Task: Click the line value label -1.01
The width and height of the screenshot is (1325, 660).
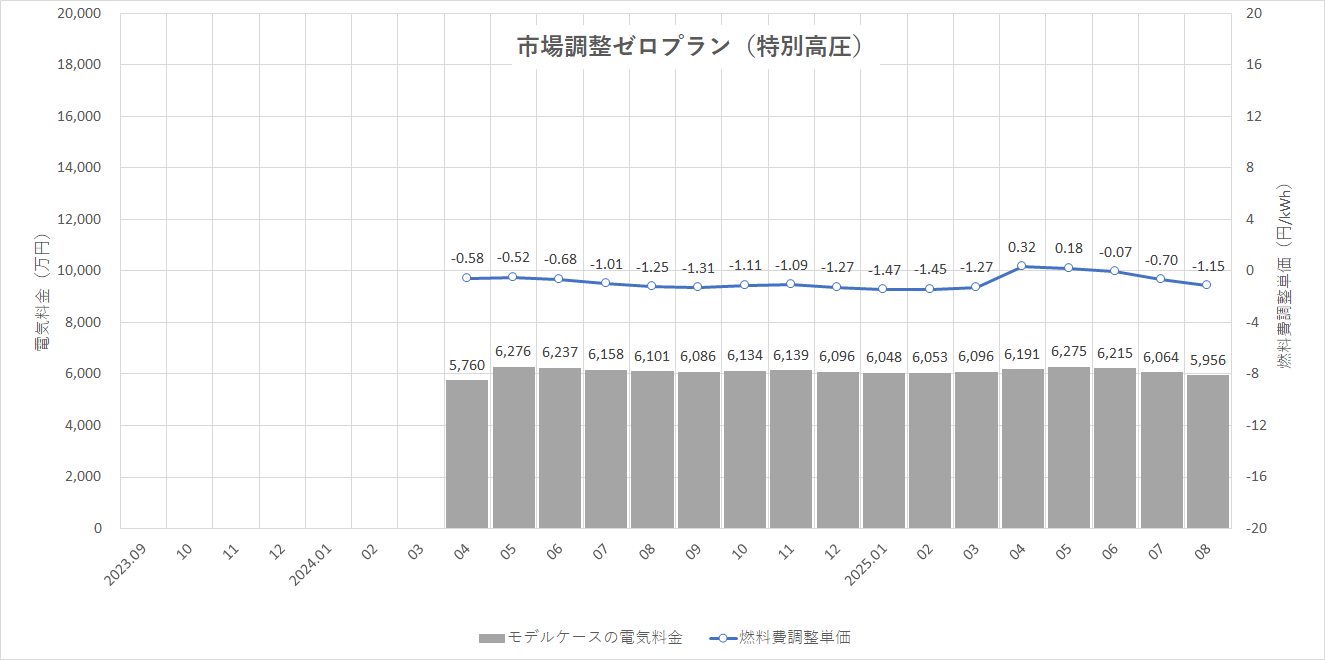Action: tap(605, 264)
